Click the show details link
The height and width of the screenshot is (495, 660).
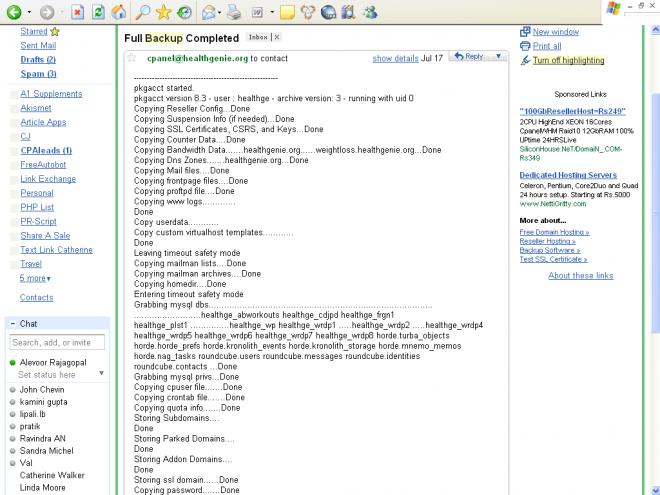click(x=395, y=59)
